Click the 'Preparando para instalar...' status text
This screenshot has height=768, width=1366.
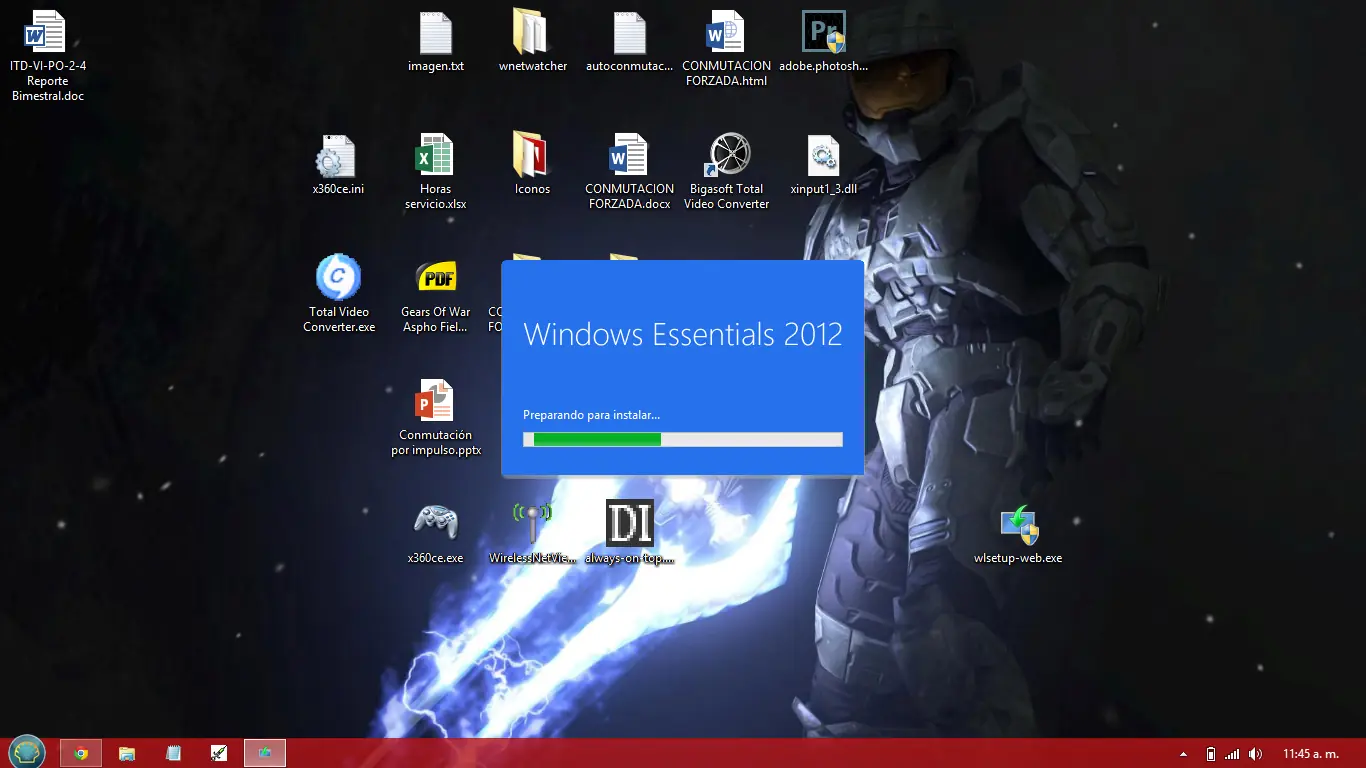592,414
